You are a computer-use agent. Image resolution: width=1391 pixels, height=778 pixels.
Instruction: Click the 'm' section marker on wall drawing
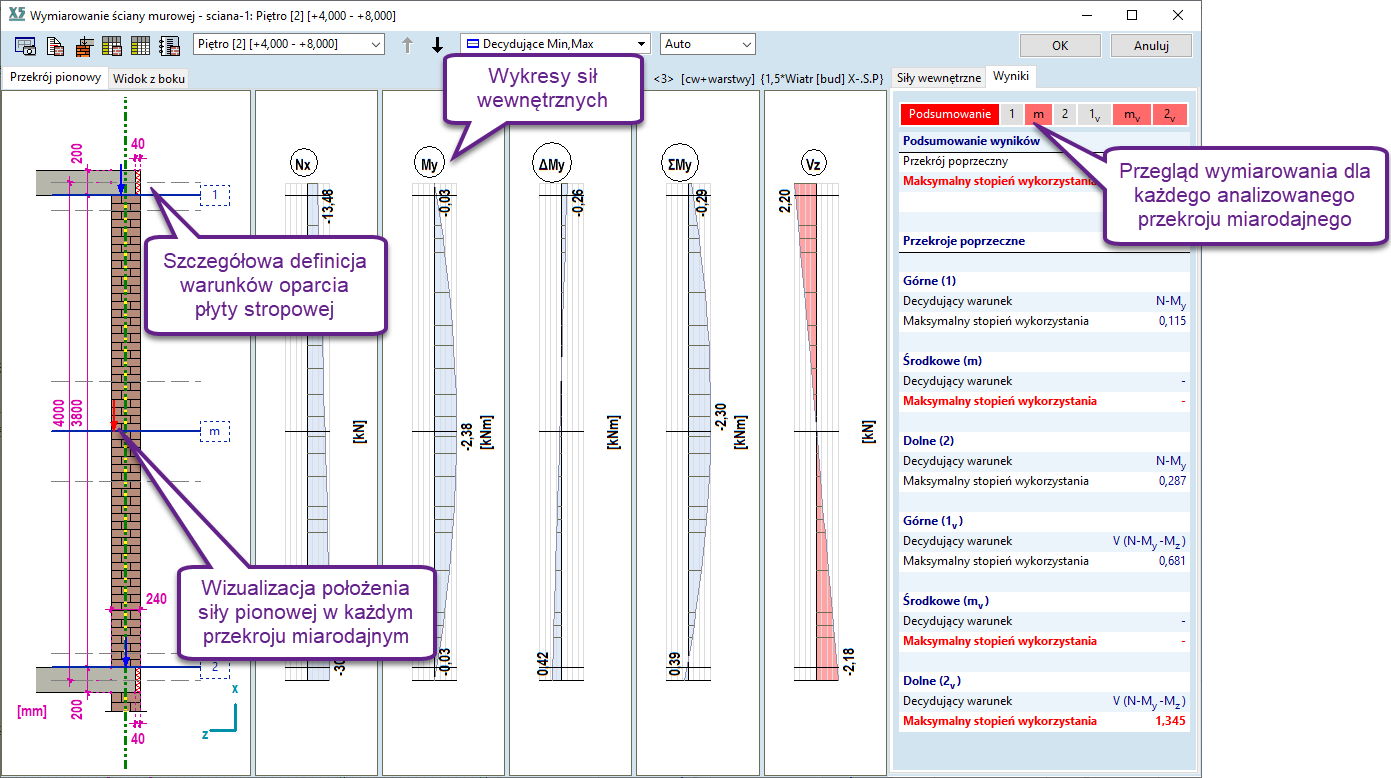[214, 431]
